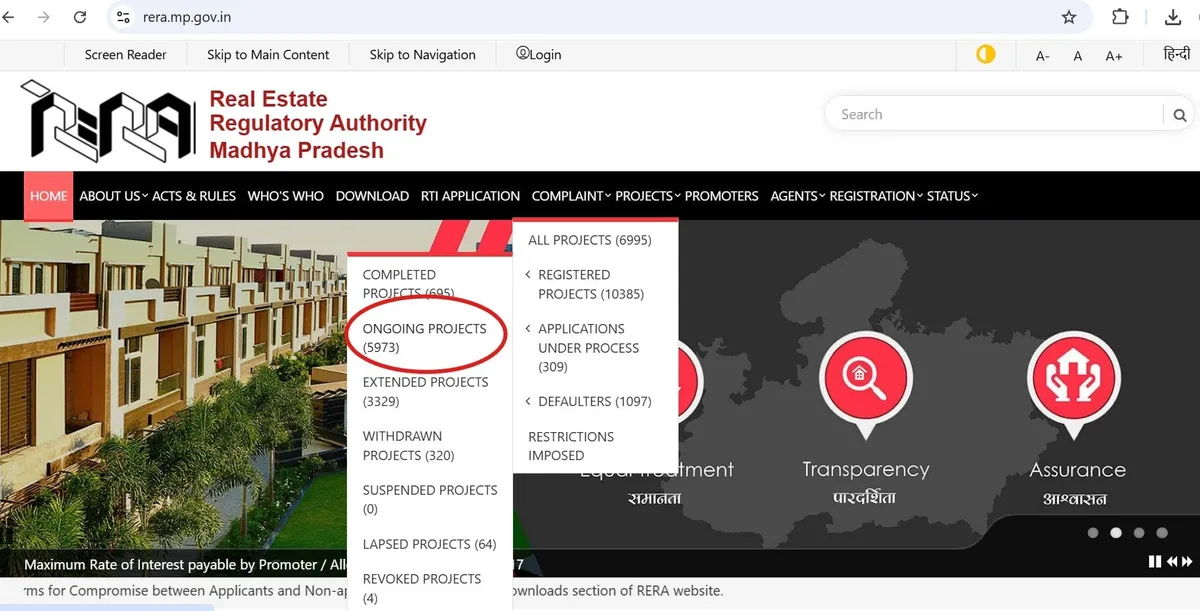Switch site language to Hindi
The height and width of the screenshot is (611, 1200).
coord(1176,54)
